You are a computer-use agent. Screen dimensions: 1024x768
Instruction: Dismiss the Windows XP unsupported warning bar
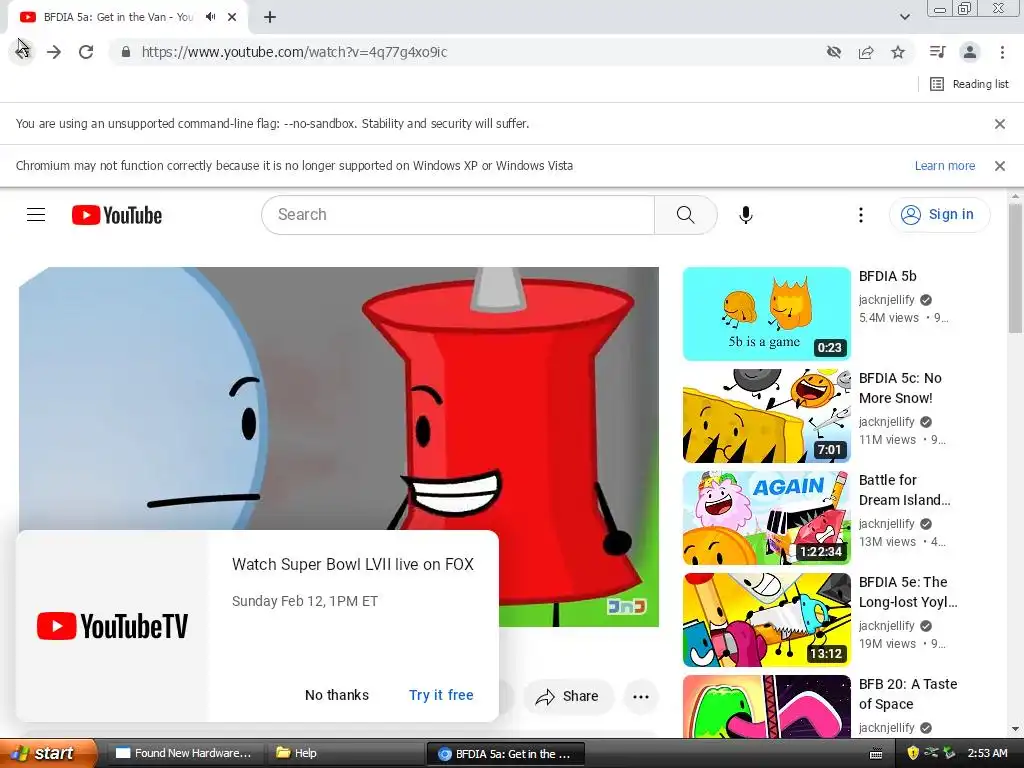(x=999, y=166)
